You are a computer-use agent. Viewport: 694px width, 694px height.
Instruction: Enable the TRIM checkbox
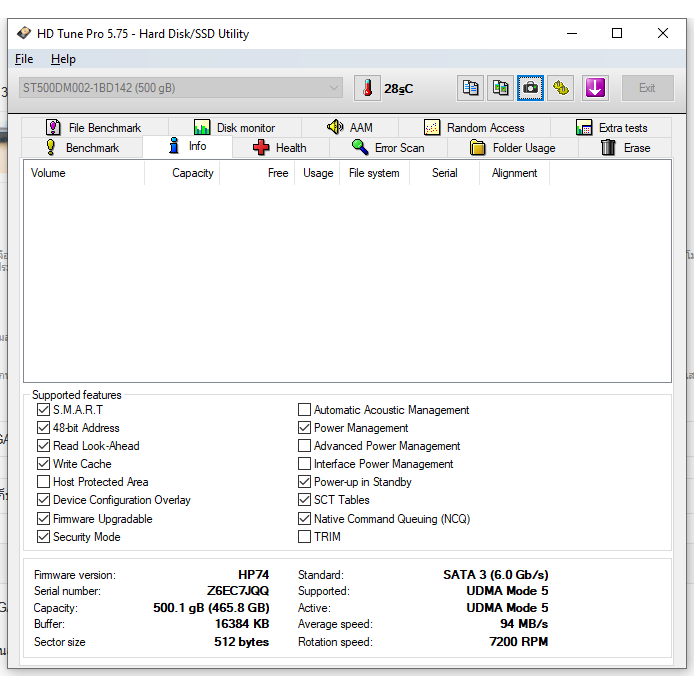pyautogui.click(x=304, y=537)
